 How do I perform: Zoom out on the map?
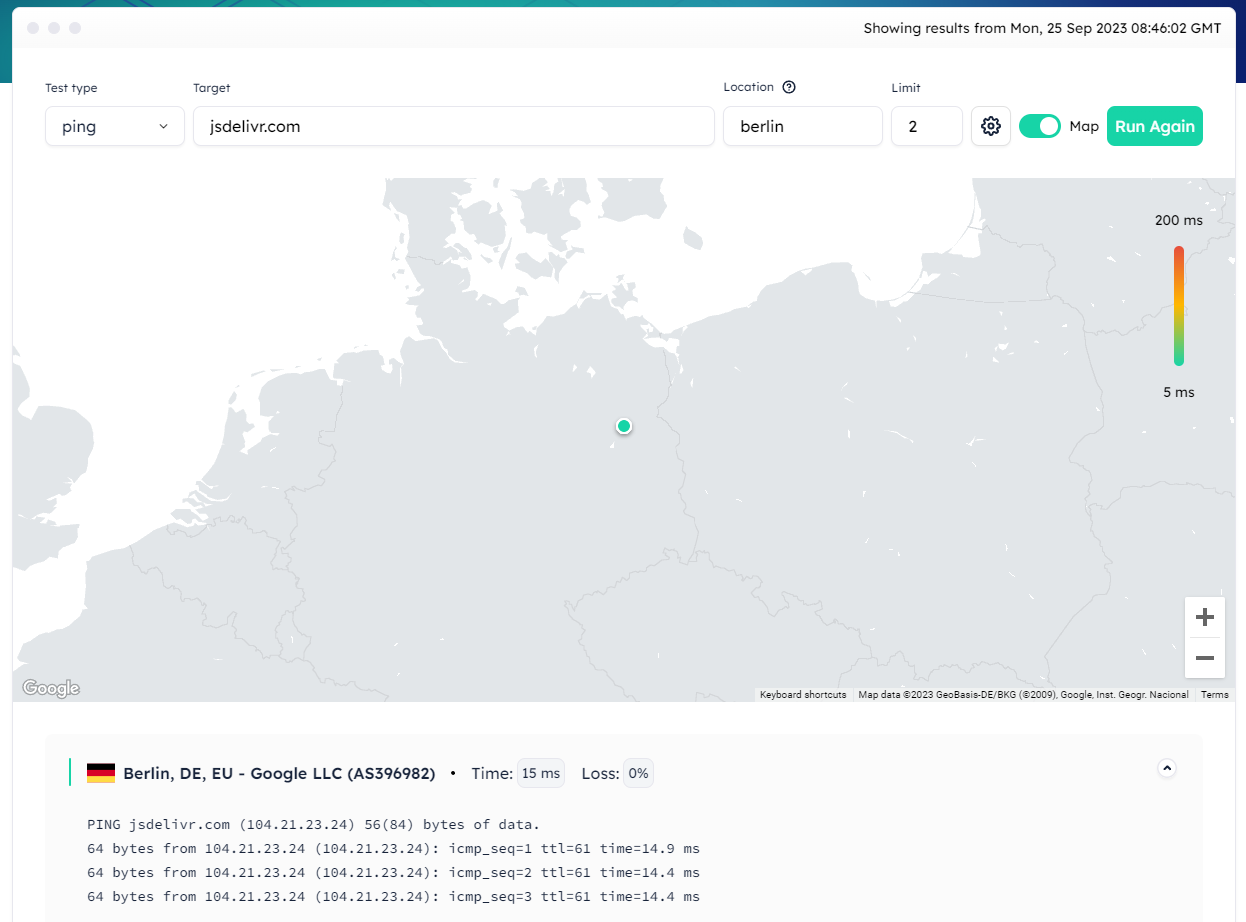[1204, 658]
